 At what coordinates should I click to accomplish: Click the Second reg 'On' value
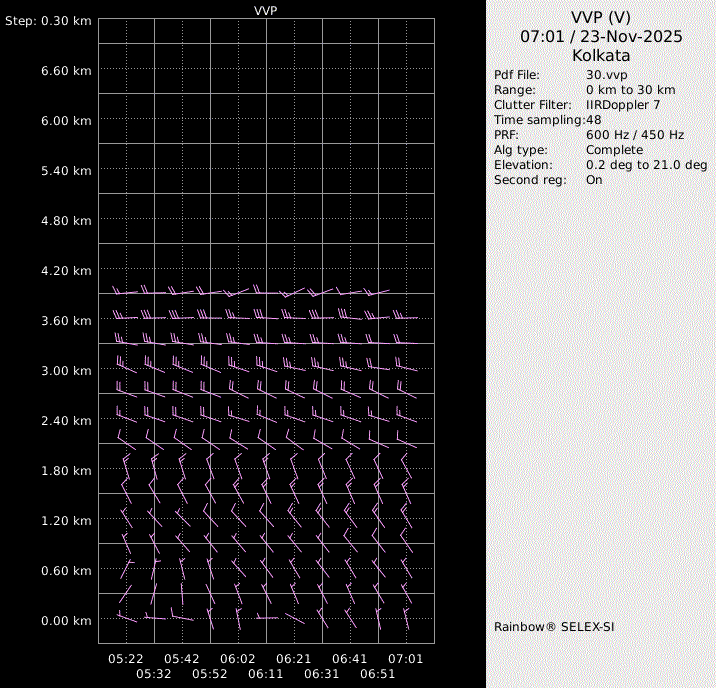(594, 180)
